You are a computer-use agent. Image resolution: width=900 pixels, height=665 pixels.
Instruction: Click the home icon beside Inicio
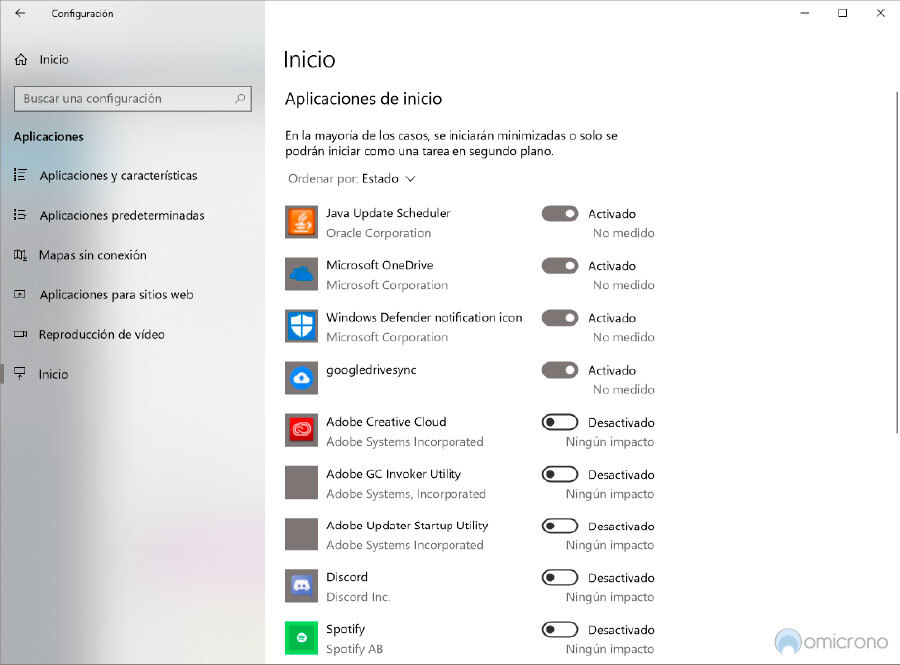[x=21, y=59]
